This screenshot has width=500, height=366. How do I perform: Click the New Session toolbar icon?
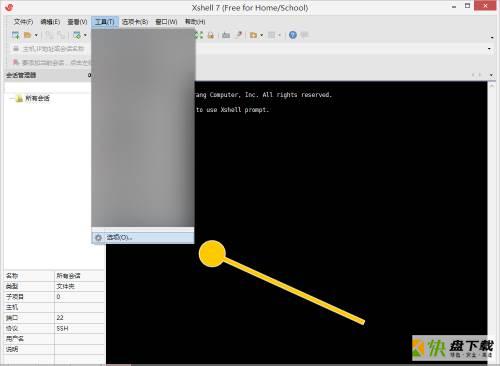pyautogui.click(x=15, y=35)
